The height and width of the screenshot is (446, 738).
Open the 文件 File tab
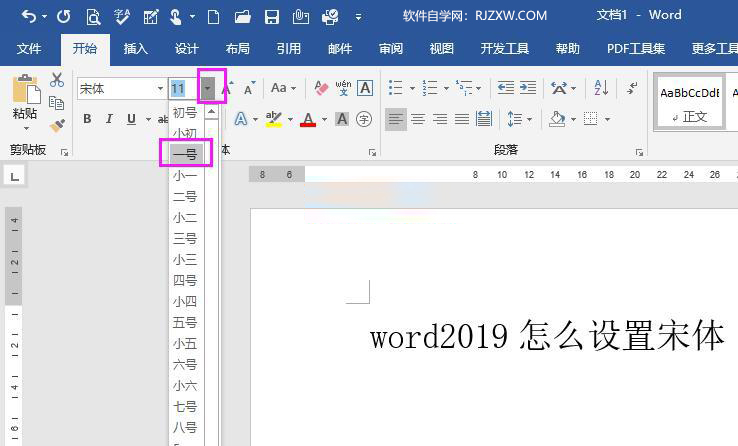click(29, 48)
